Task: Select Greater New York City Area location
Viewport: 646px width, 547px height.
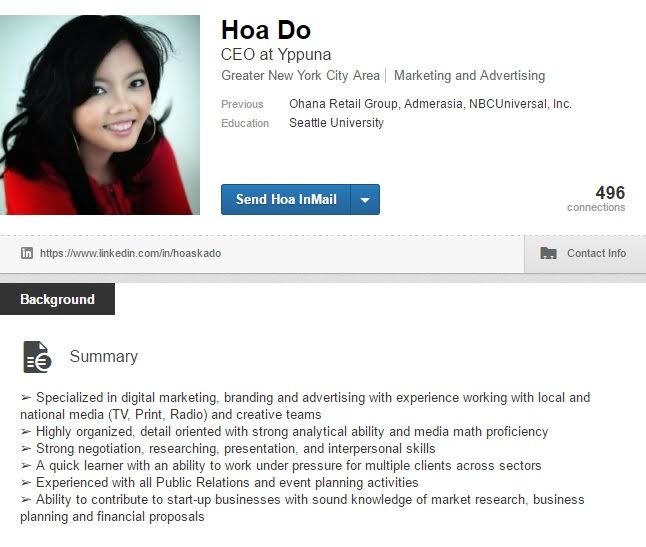Action: (x=300, y=76)
